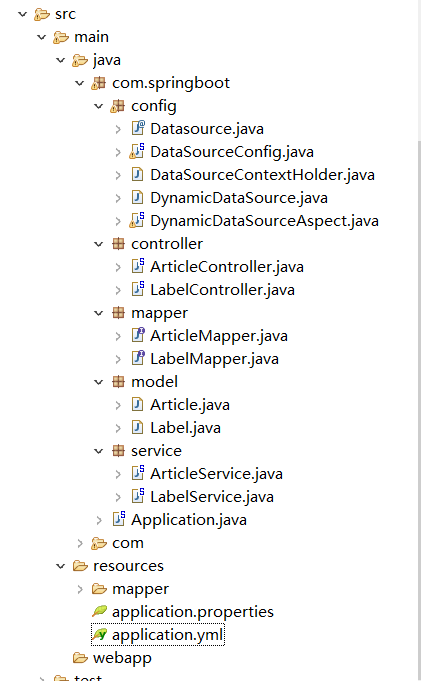Expand Datasource.java arrow
Image resolution: width=421 pixels, height=681 pixels.
(118, 129)
